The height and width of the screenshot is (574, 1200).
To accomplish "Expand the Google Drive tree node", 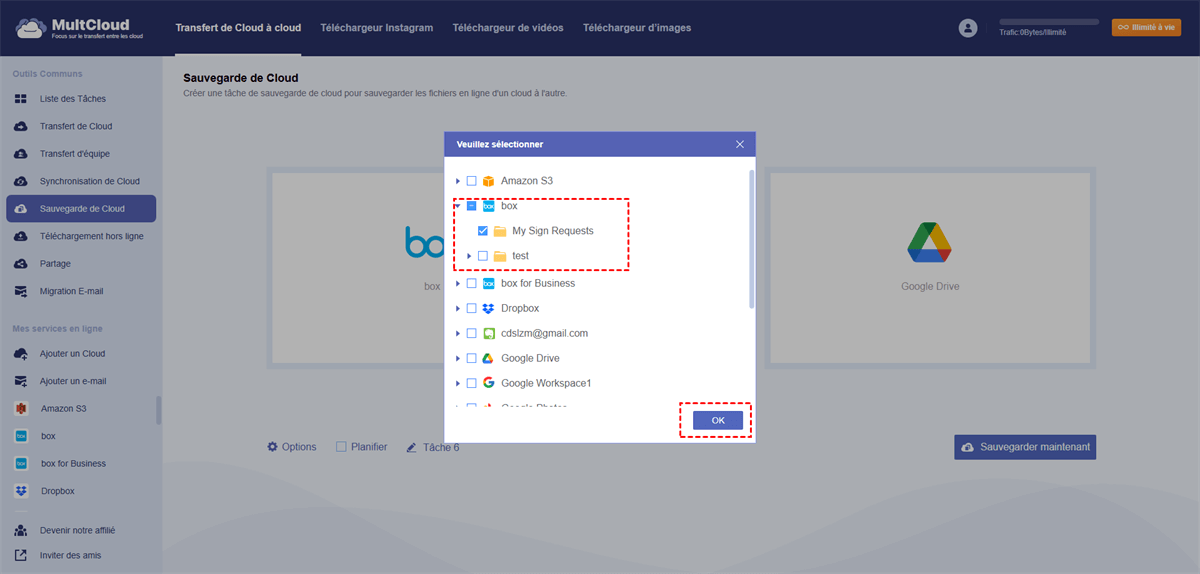I will pos(458,358).
